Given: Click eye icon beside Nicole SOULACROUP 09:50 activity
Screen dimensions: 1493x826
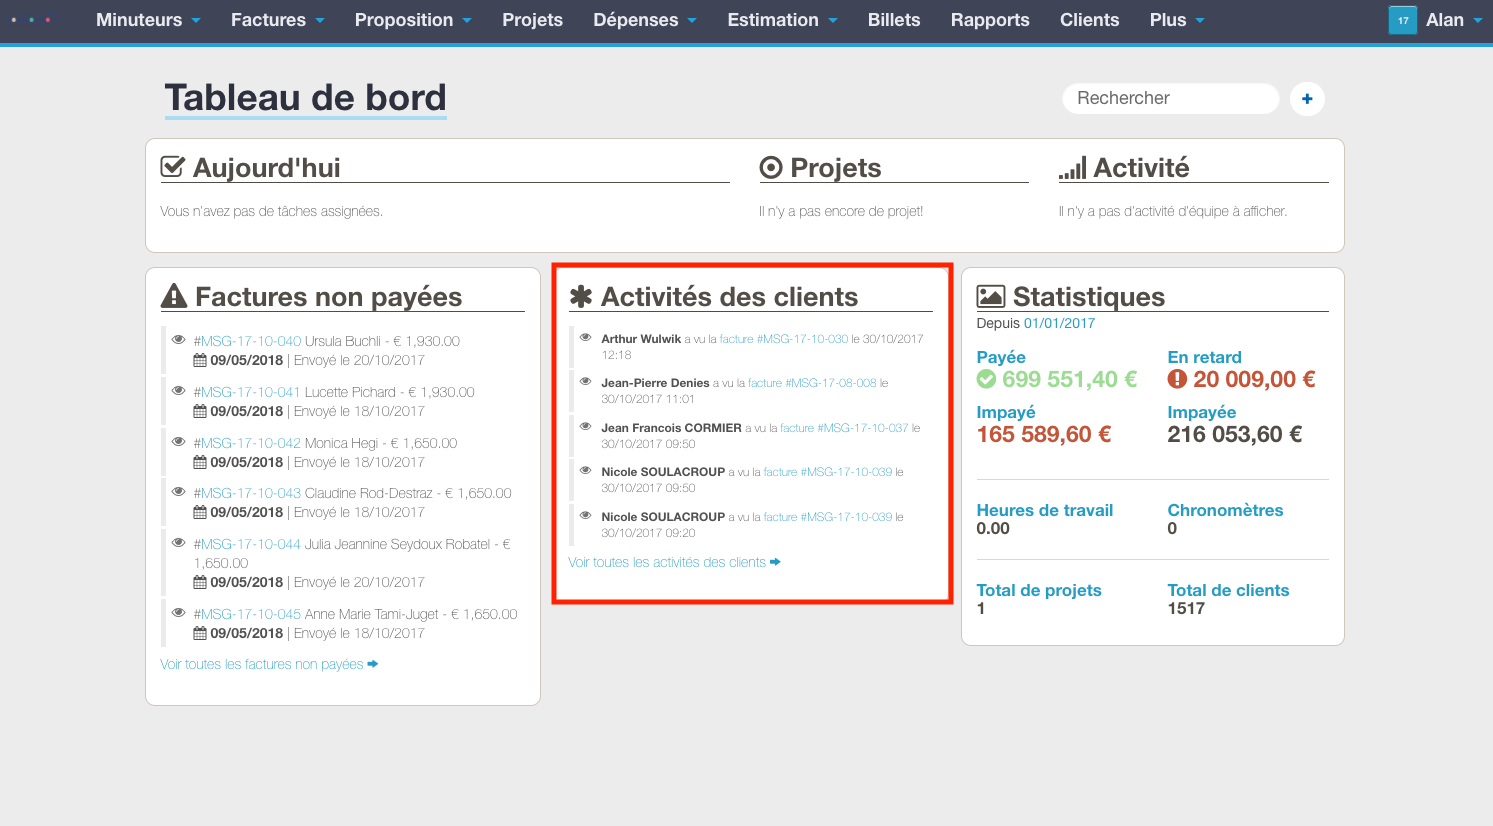Looking at the screenshot, I should (x=586, y=470).
